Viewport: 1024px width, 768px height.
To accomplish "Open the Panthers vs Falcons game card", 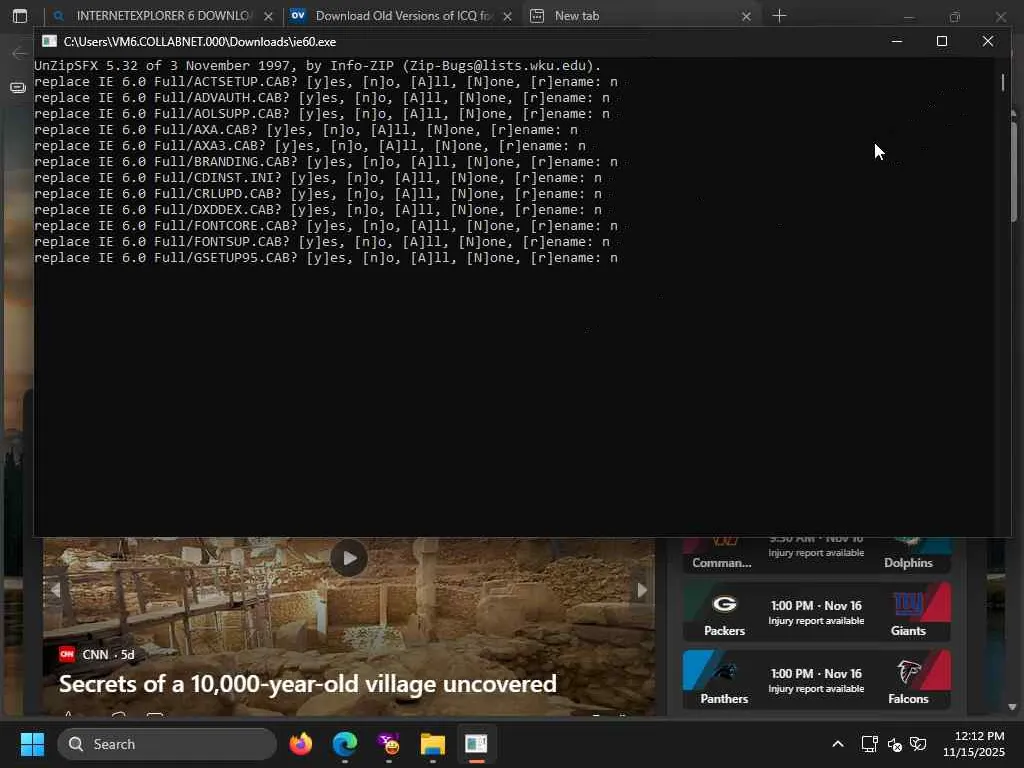I will click(816, 679).
